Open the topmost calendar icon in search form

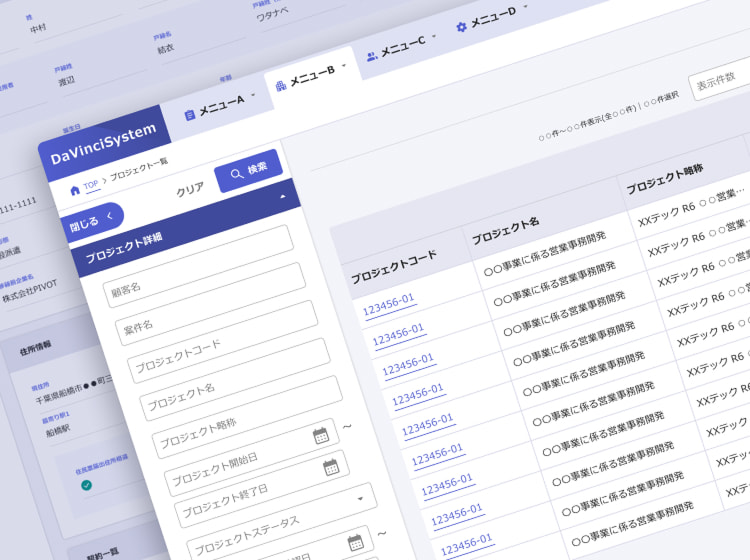click(x=320, y=435)
